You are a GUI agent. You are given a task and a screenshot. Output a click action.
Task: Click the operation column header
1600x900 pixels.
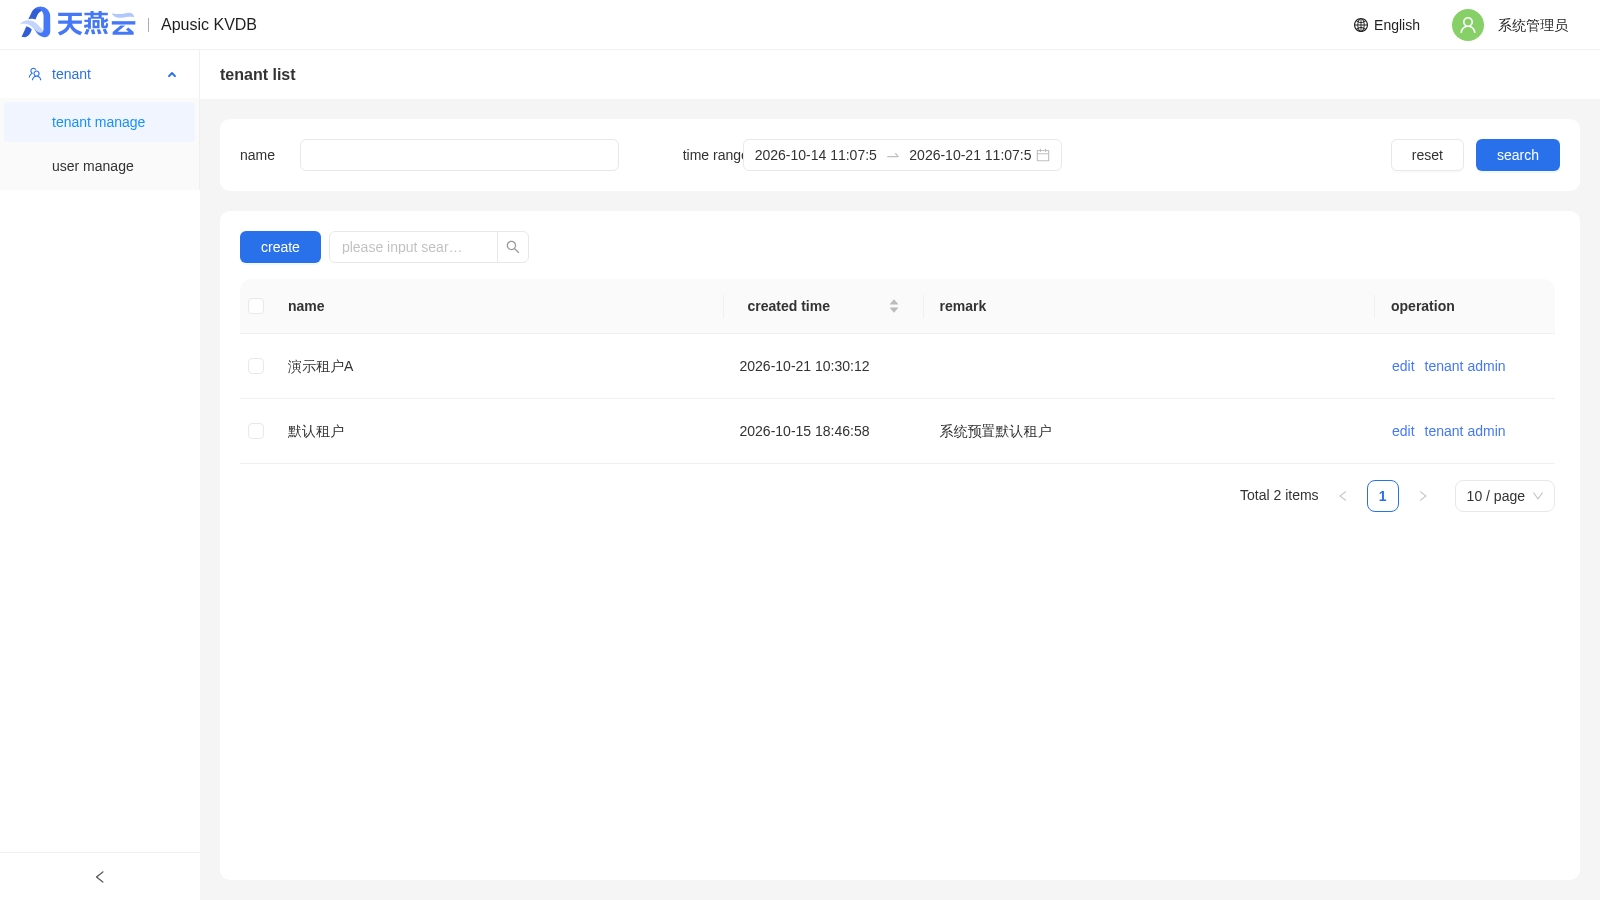click(x=1422, y=306)
